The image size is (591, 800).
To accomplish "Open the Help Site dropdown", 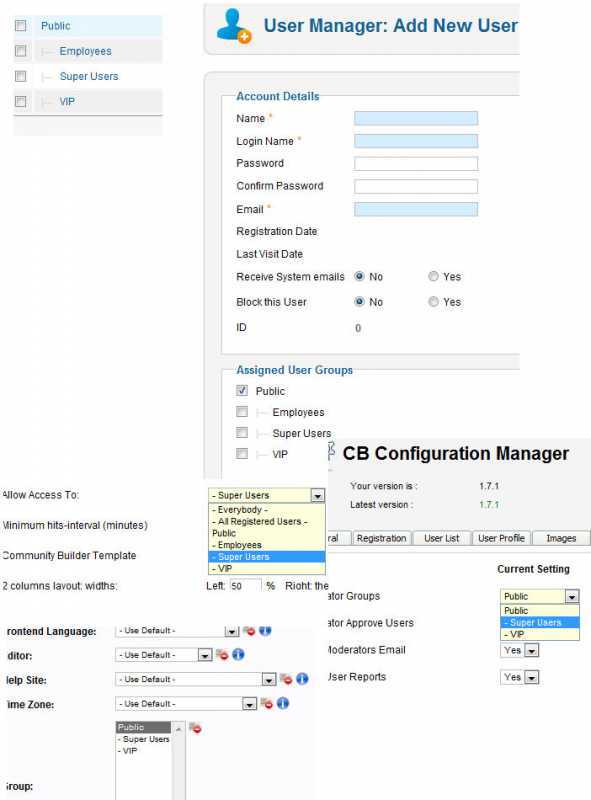I will (195, 679).
